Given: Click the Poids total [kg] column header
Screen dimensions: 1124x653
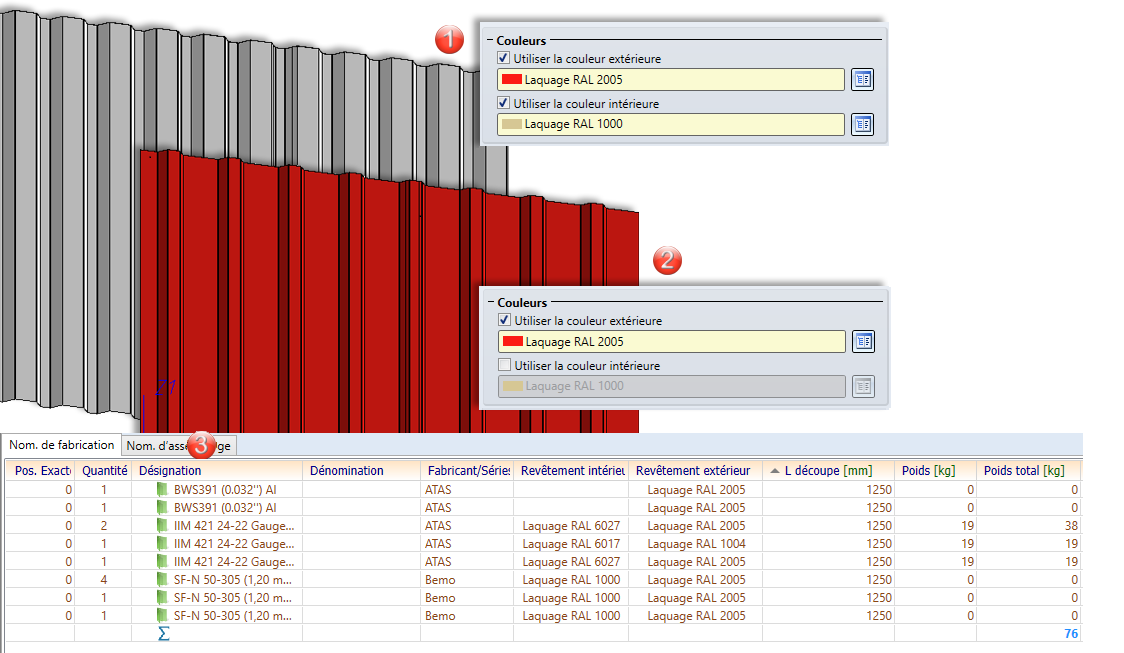Looking at the screenshot, I should pyautogui.click(x=1029, y=471).
